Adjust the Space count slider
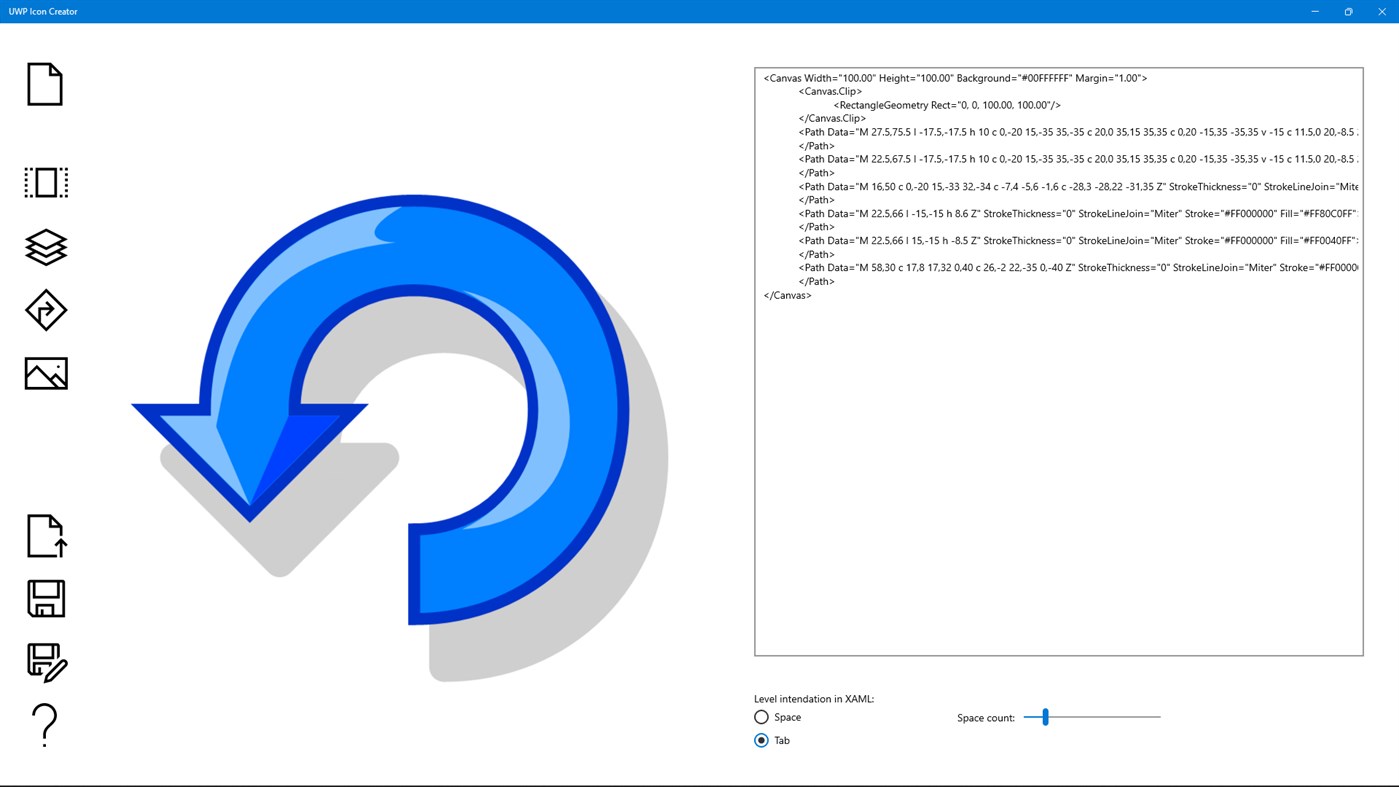1399x787 pixels. point(1046,717)
